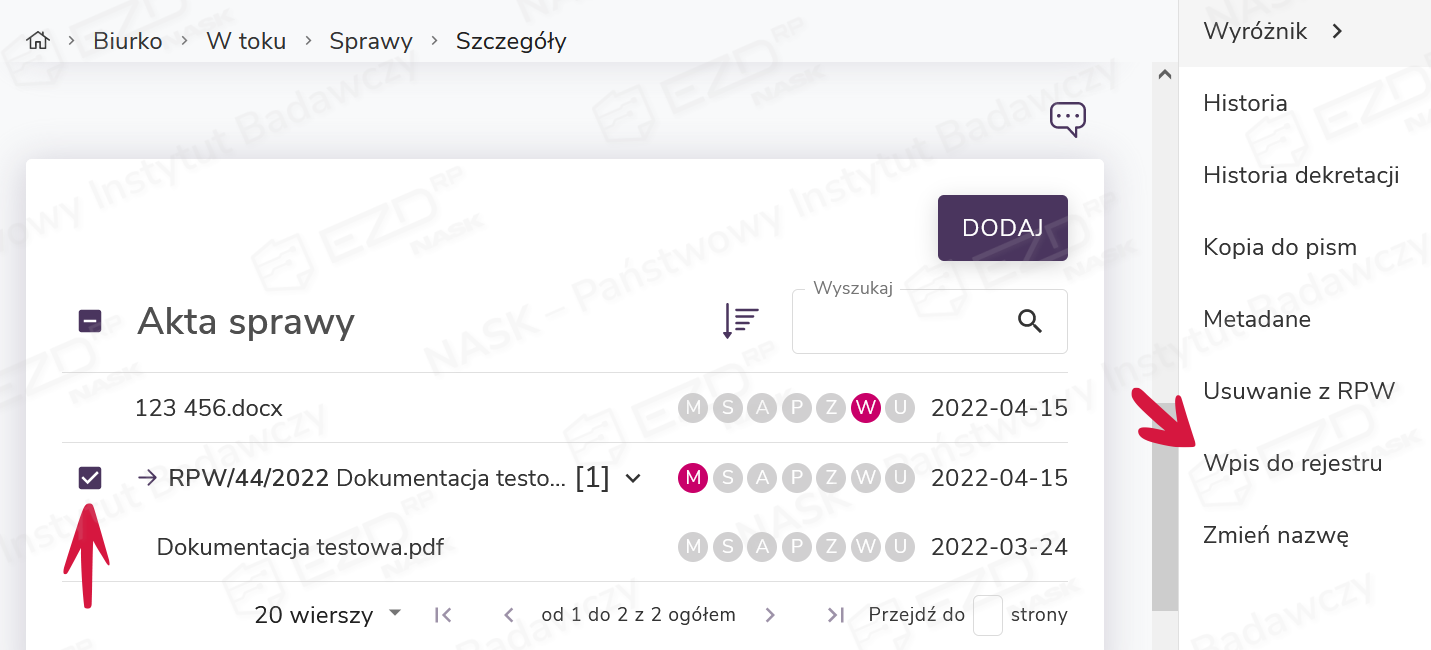Open the comments speech bubble icon
This screenshot has height=650, width=1431.
point(1067,120)
